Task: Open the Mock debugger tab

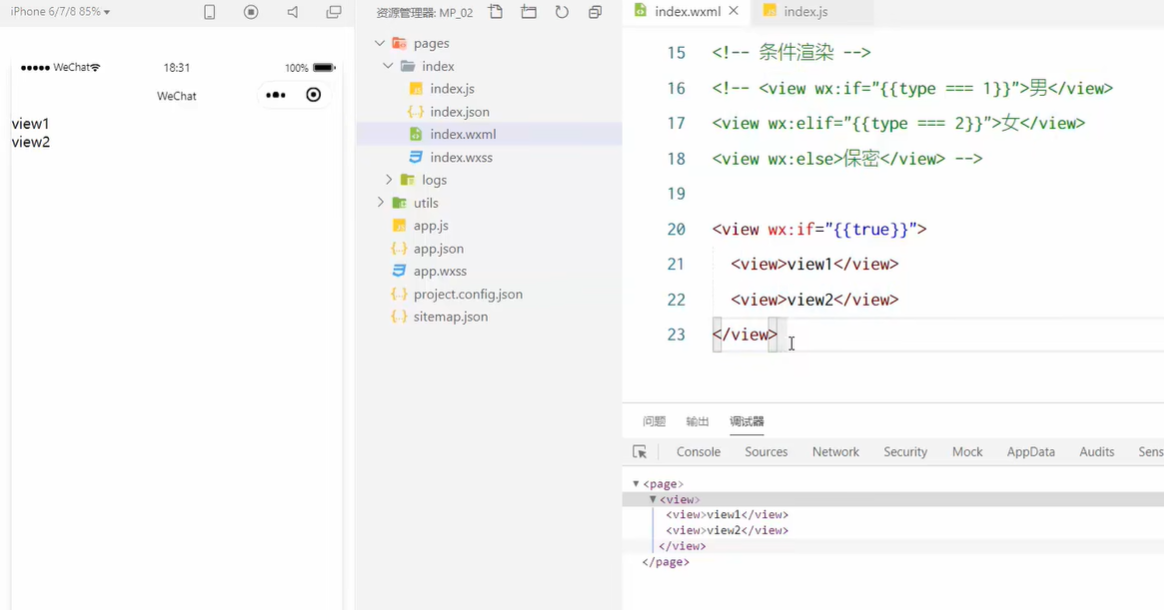Action: click(967, 452)
